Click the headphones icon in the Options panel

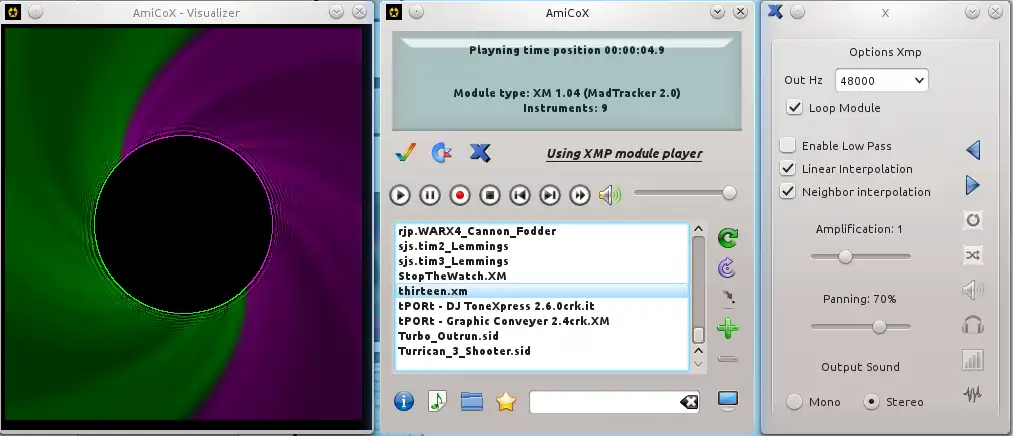tap(973, 324)
